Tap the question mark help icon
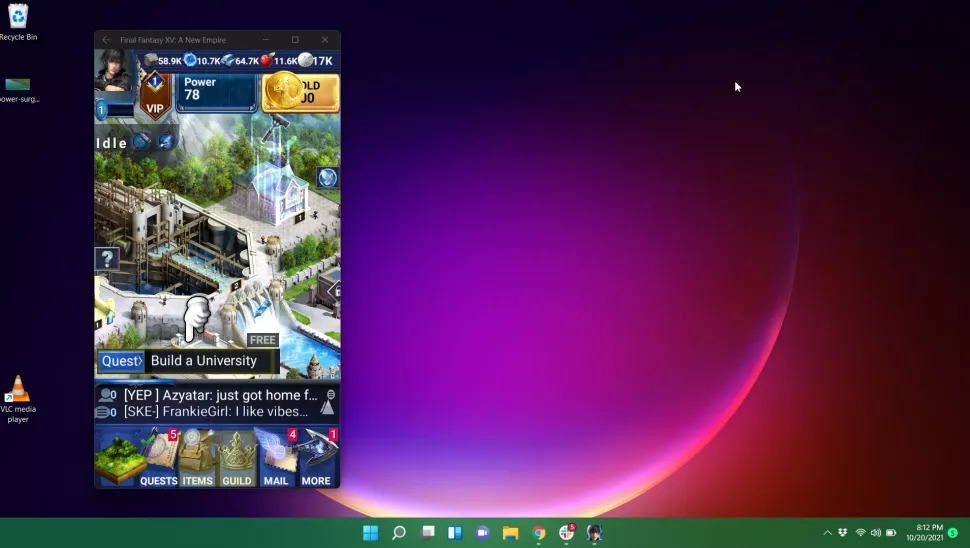The height and width of the screenshot is (548, 970). (107, 259)
